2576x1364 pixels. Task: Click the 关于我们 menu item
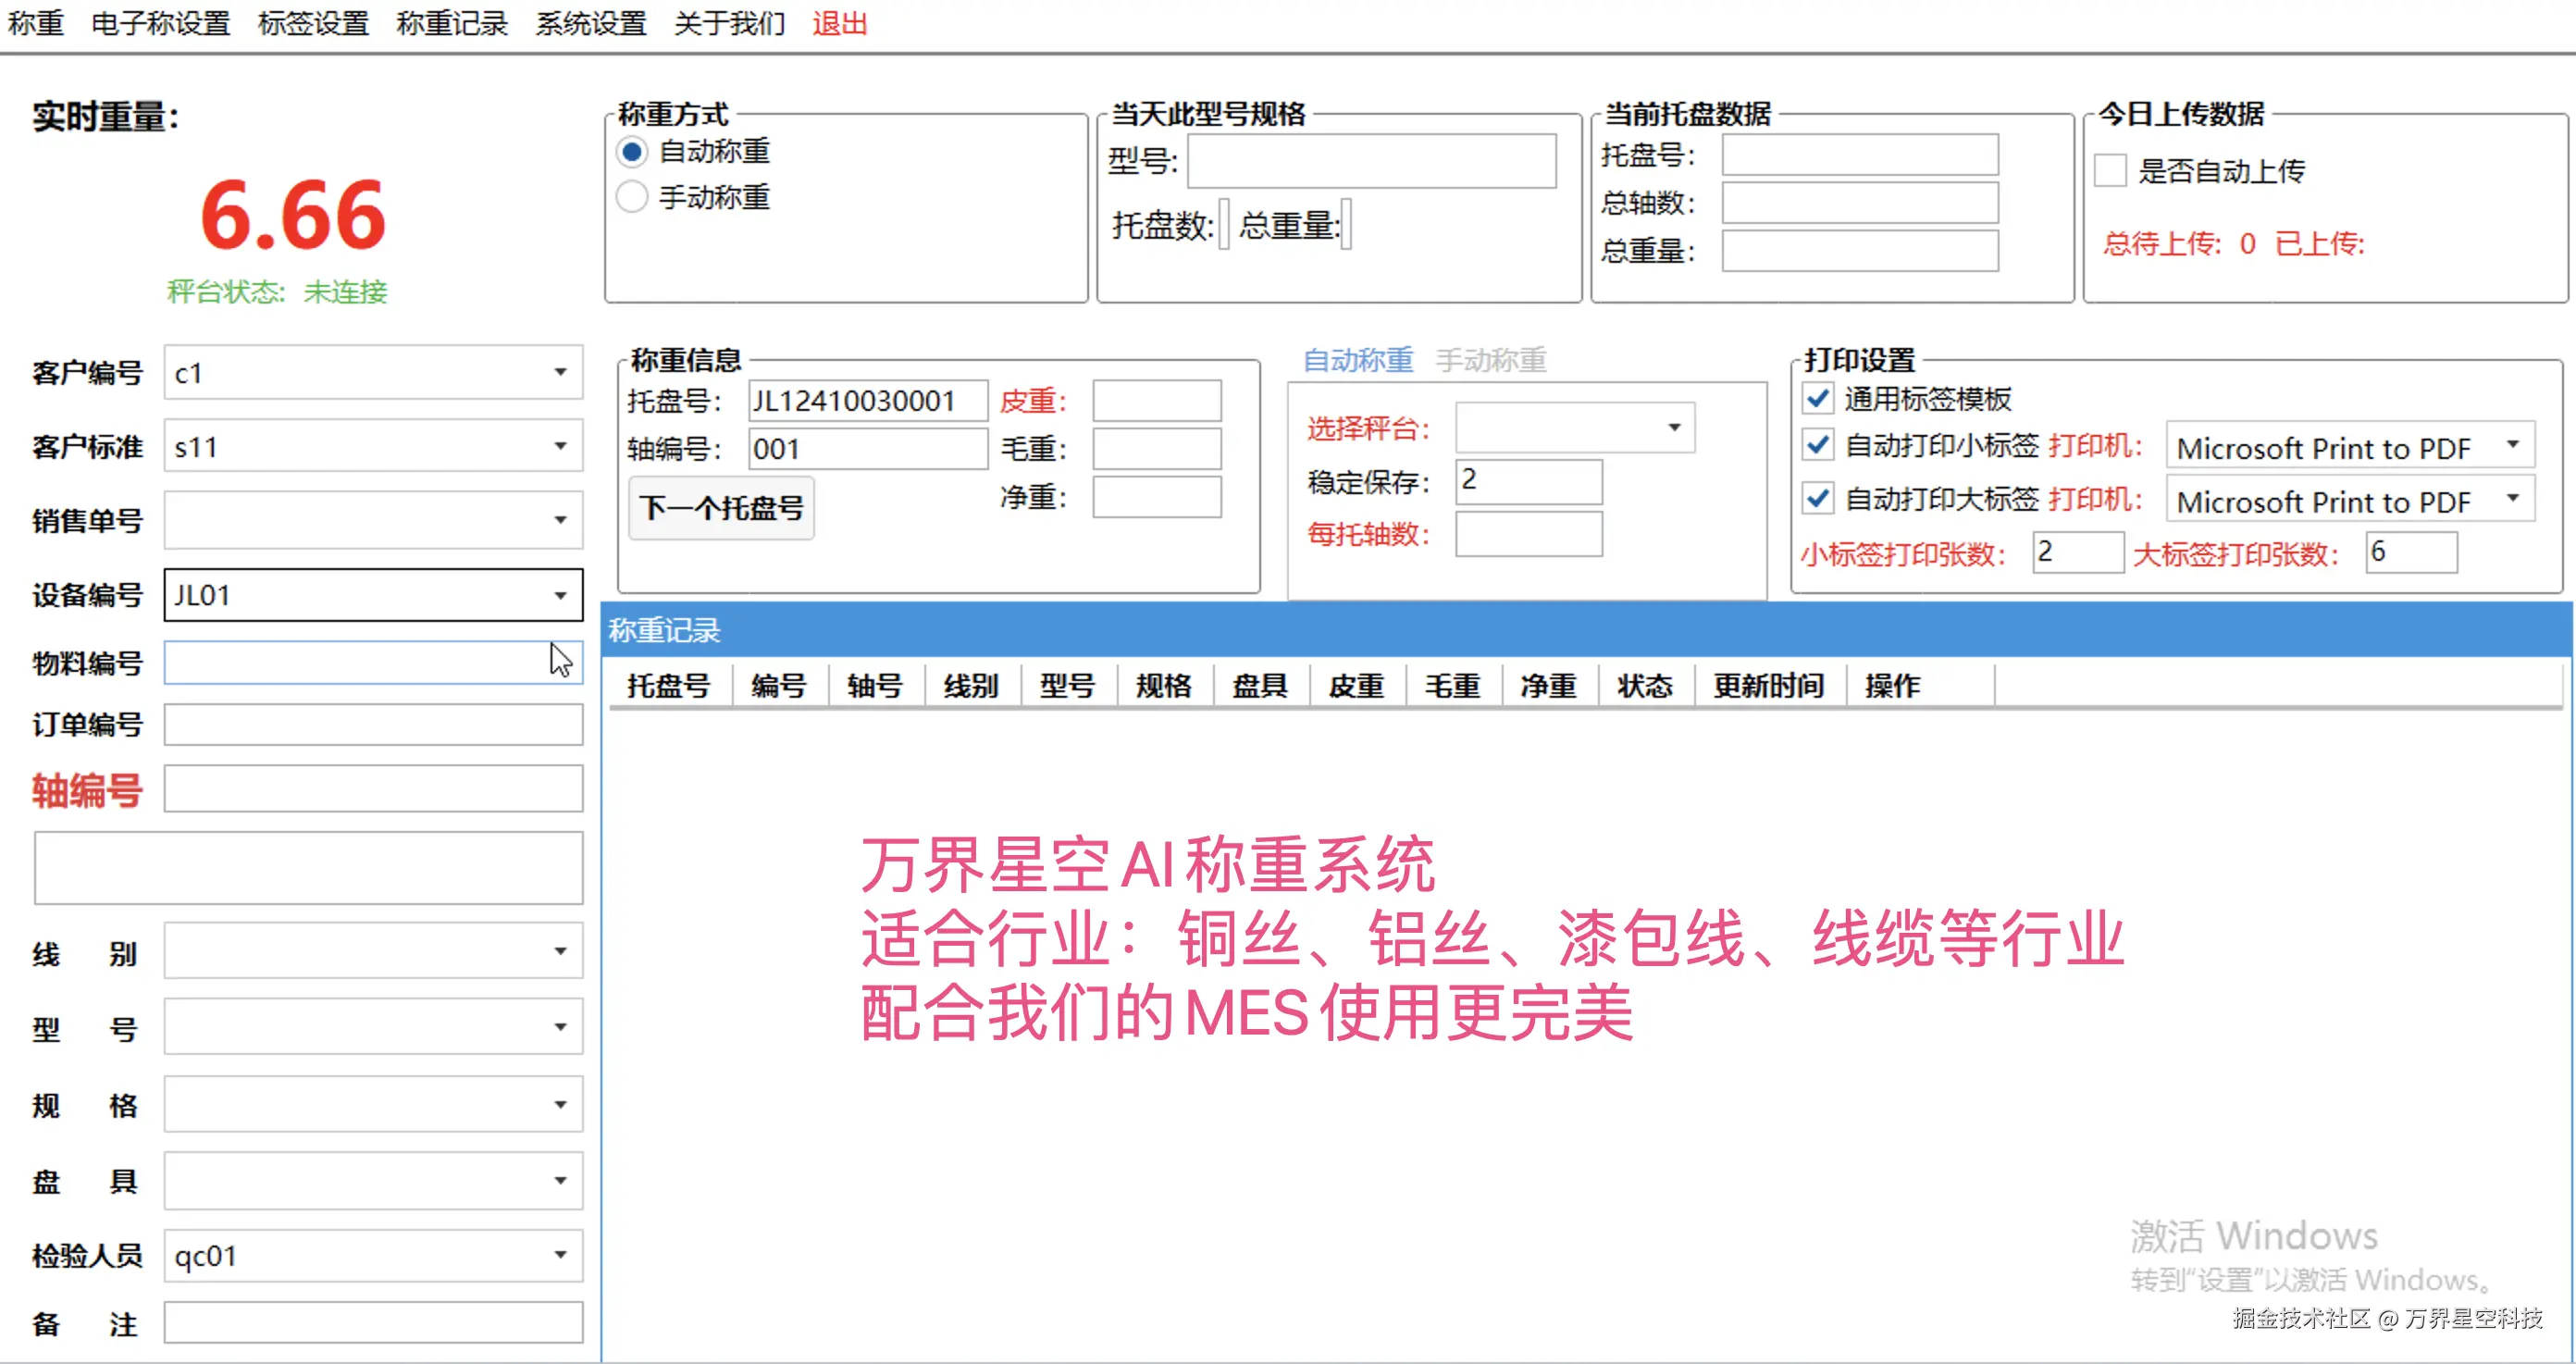(x=728, y=23)
